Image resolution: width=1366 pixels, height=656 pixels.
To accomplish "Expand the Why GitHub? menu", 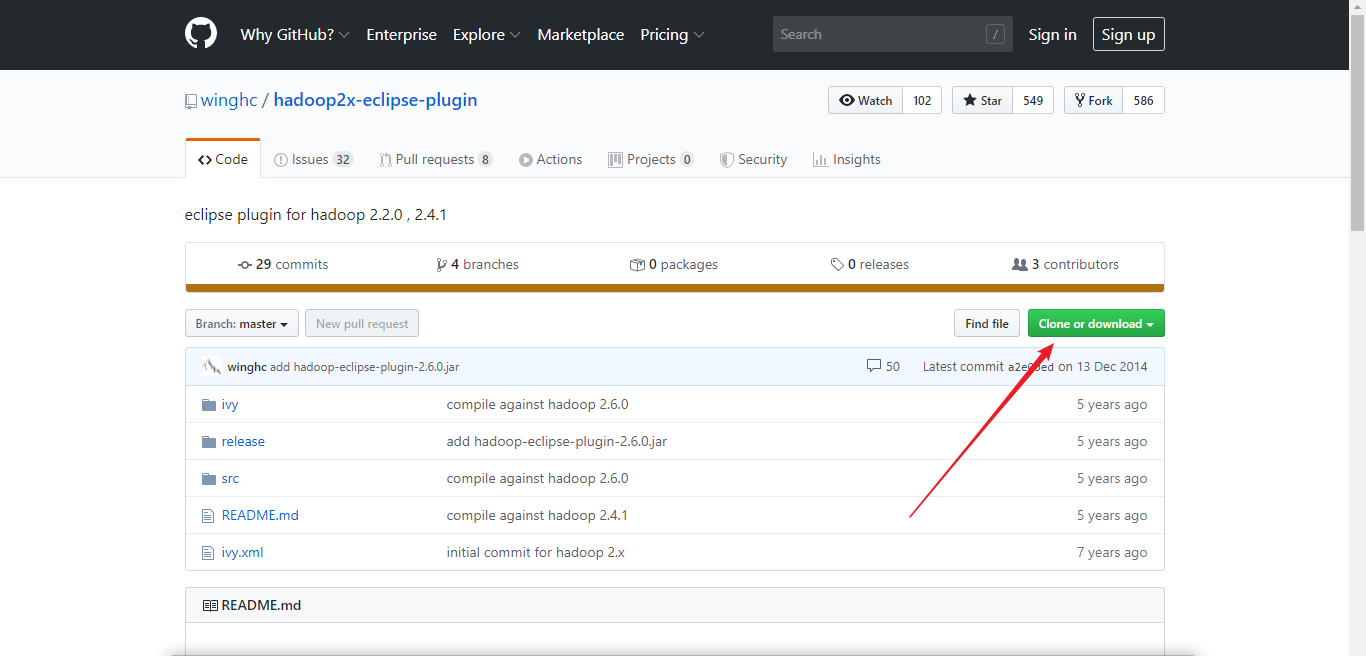I will [295, 34].
